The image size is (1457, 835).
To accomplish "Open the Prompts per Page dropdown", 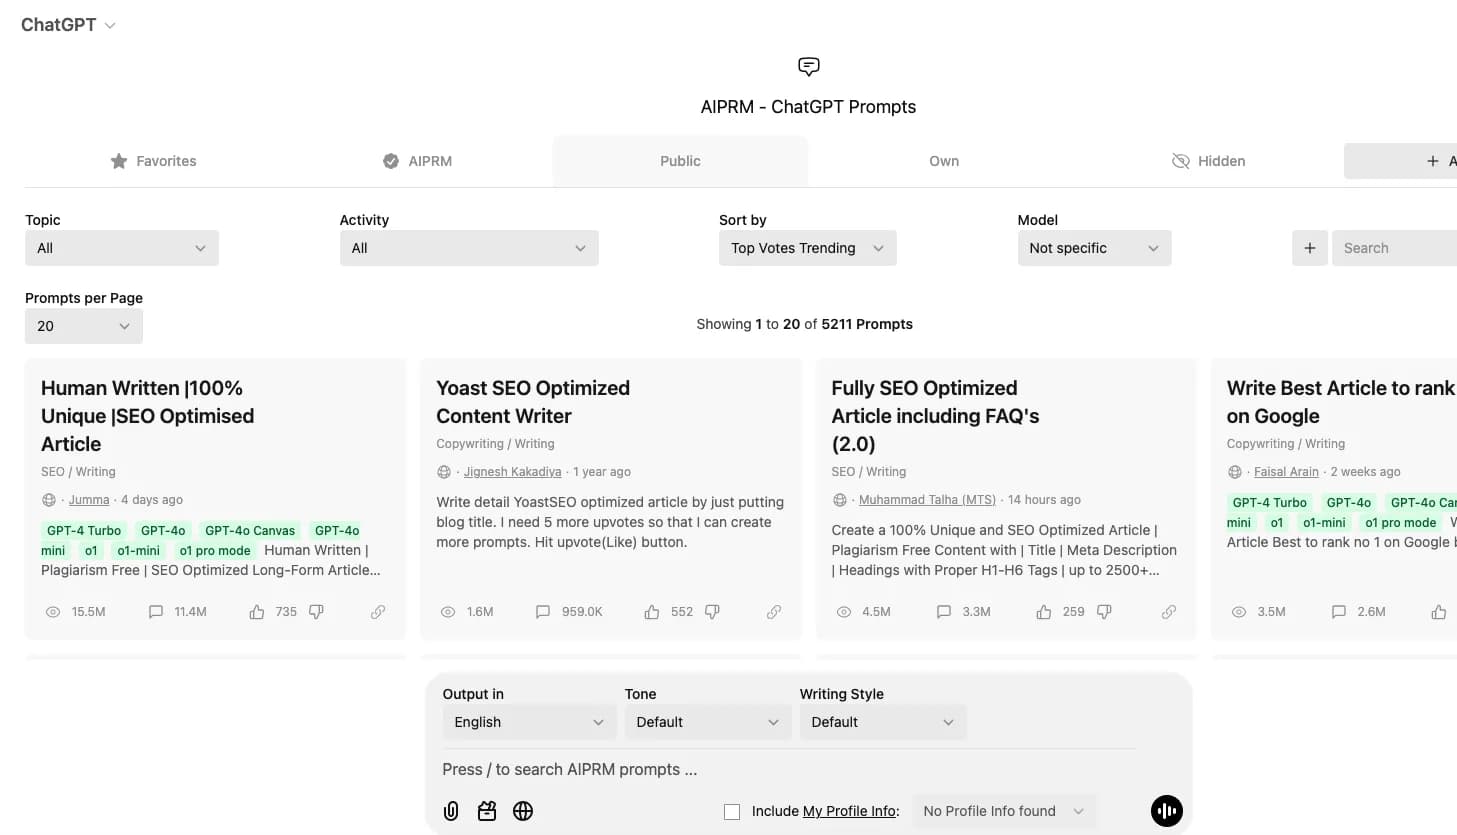I will [x=84, y=326].
